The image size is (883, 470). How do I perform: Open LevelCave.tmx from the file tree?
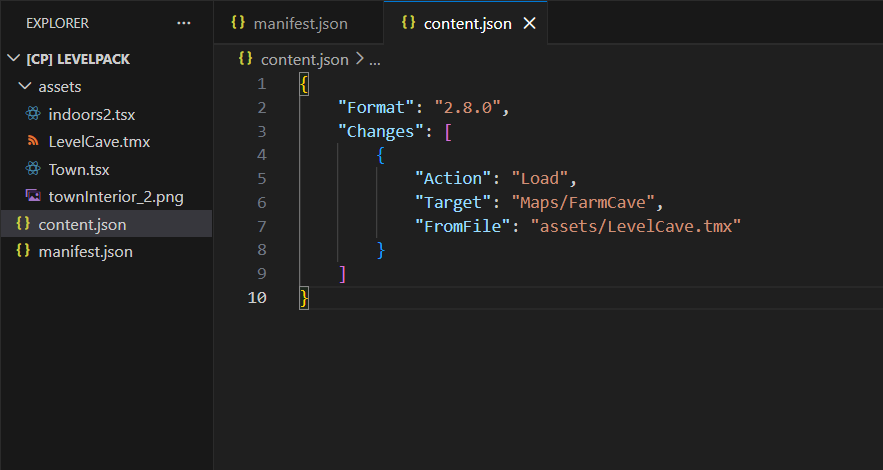click(99, 142)
